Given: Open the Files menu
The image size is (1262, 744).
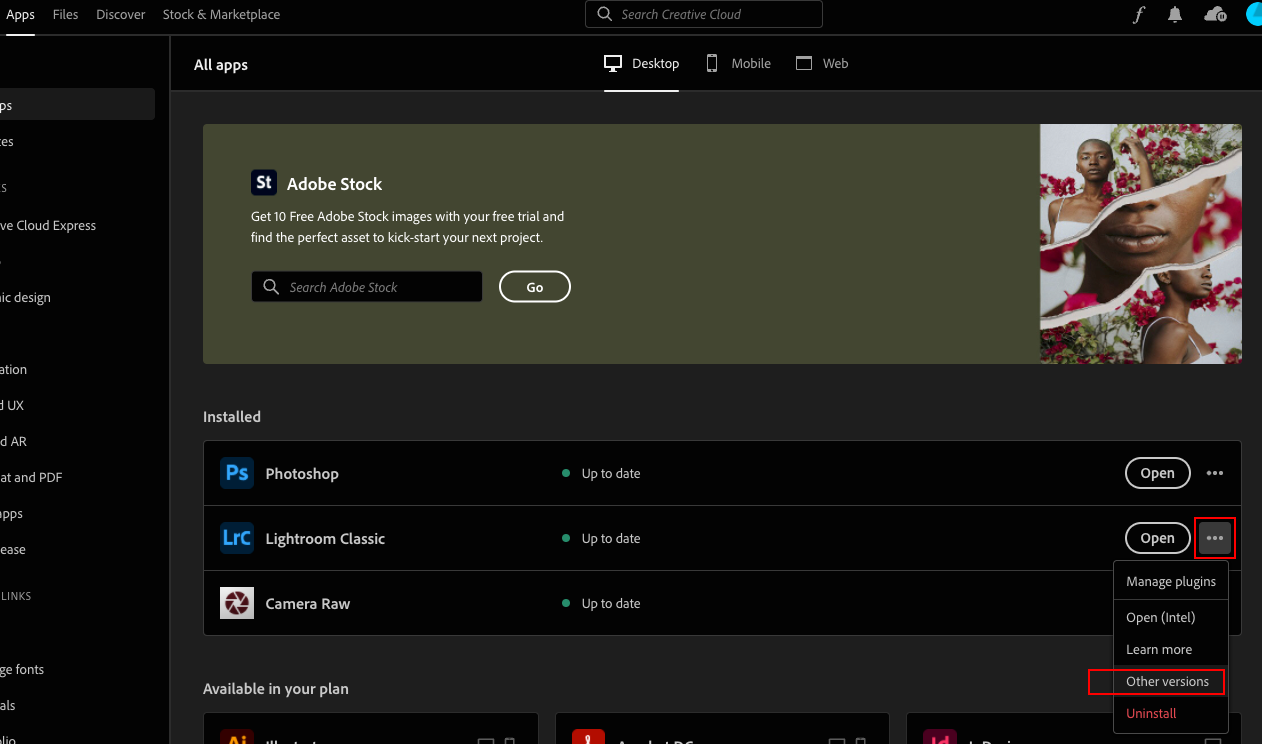Looking at the screenshot, I should tap(65, 15).
